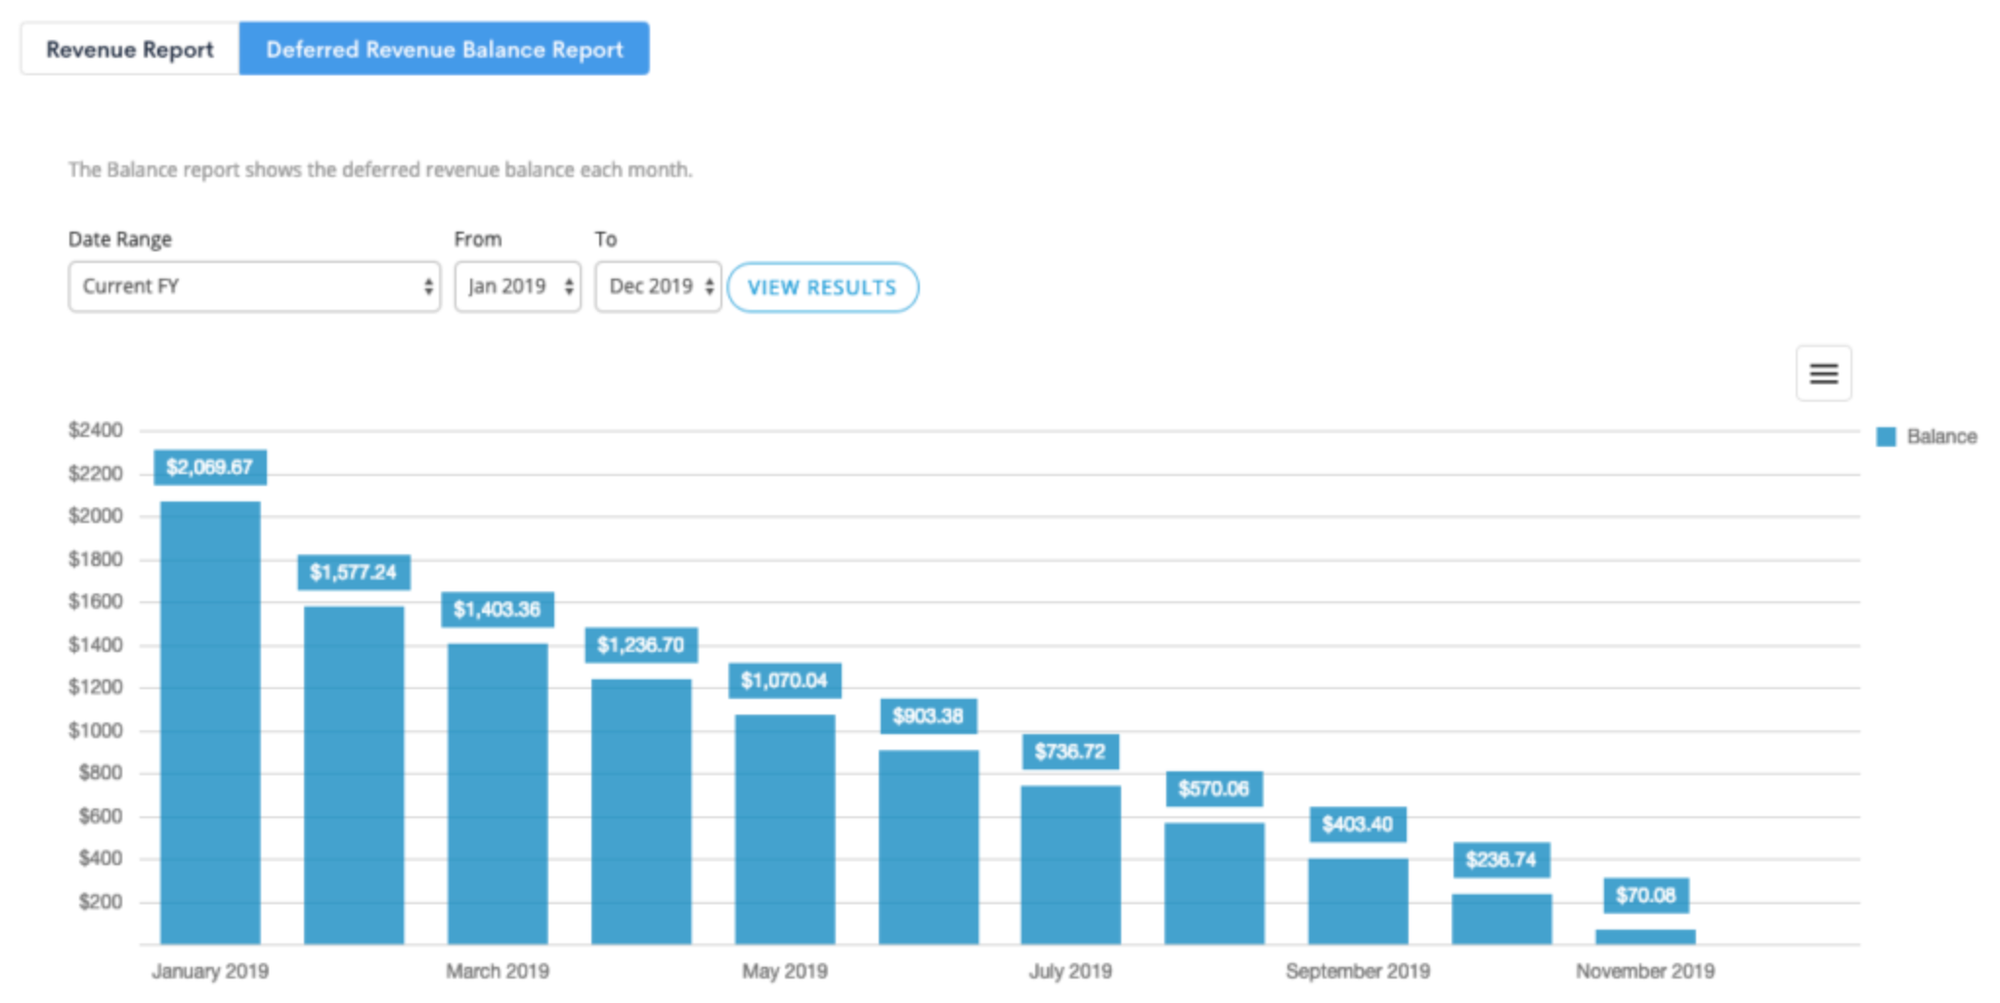Select the March 2019 bar

pyautogui.click(x=497, y=790)
